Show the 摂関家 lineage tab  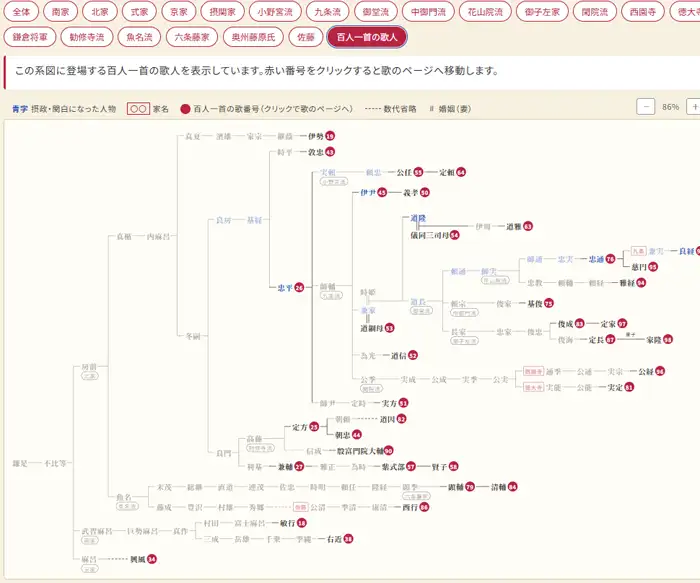pyautogui.click(x=222, y=12)
